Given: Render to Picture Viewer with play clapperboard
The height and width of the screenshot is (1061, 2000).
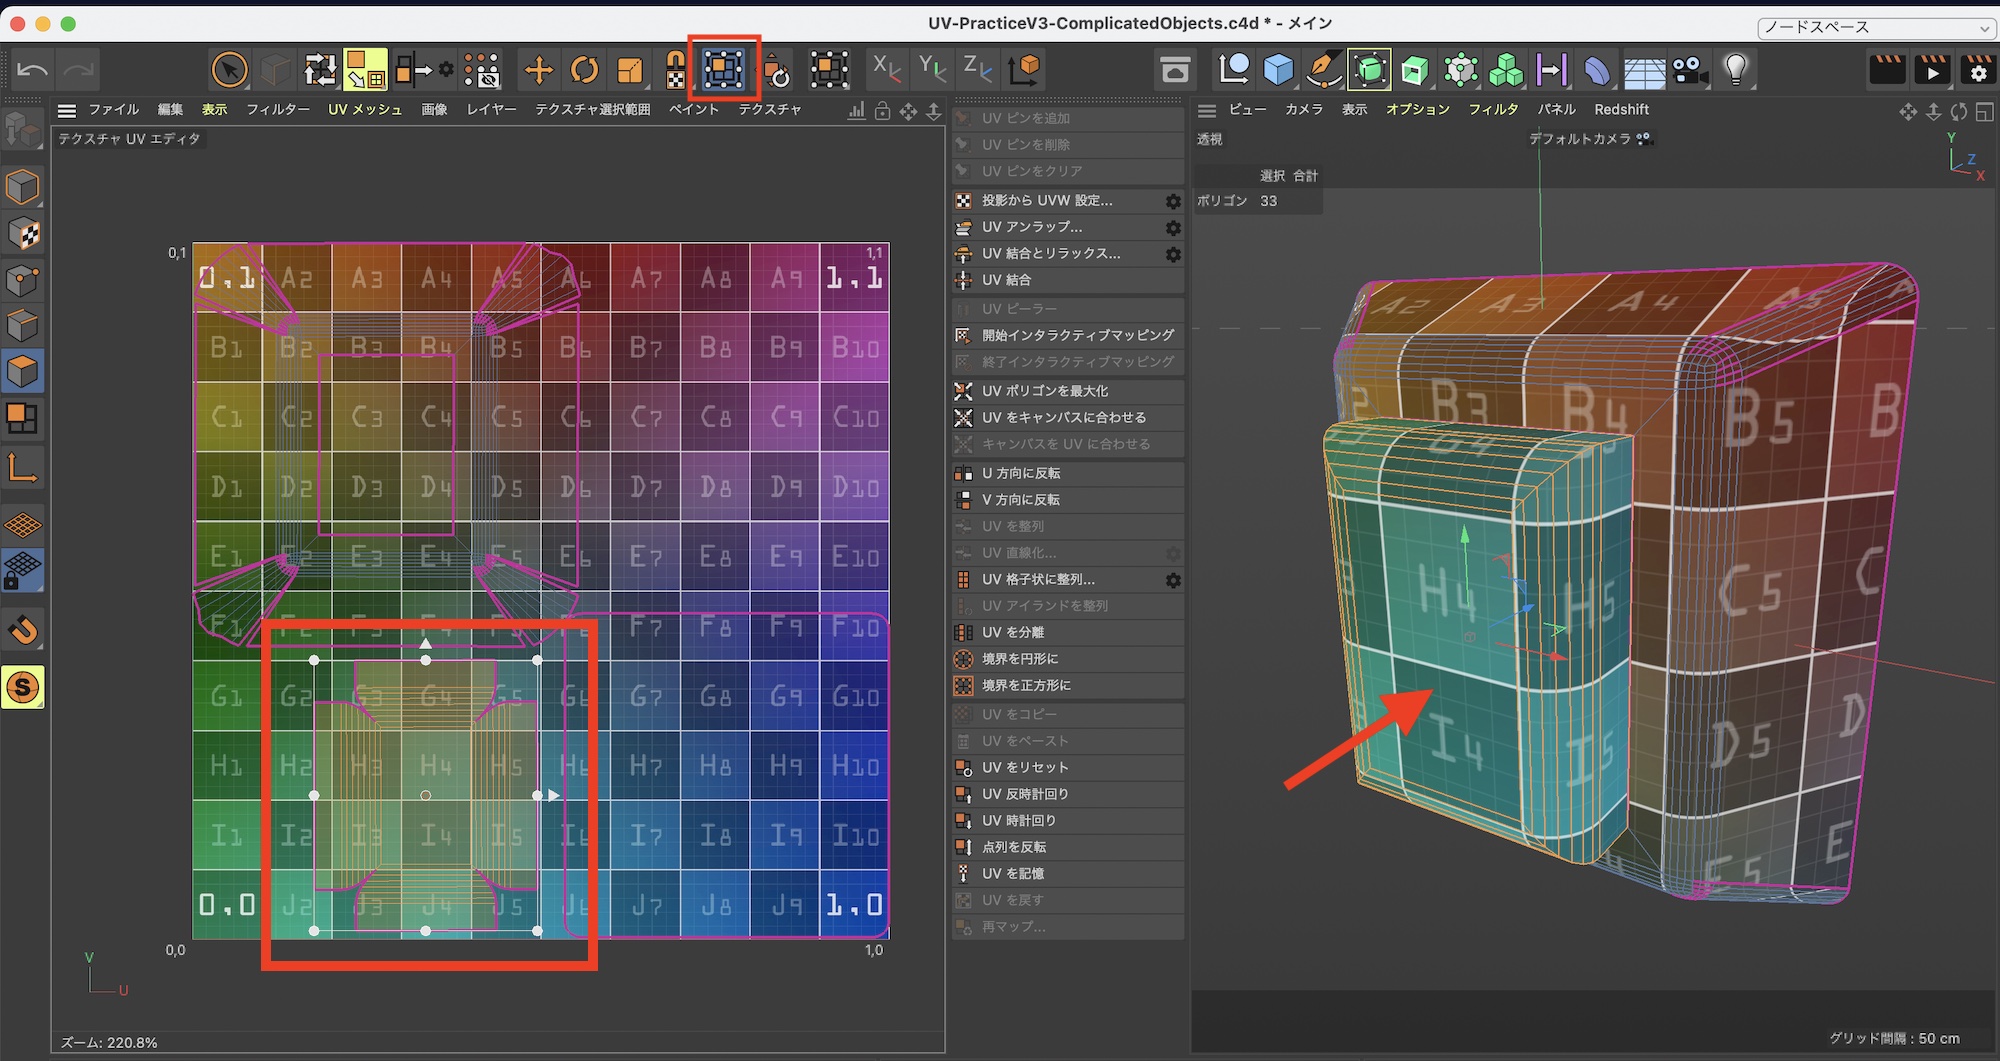Looking at the screenshot, I should (x=1932, y=70).
